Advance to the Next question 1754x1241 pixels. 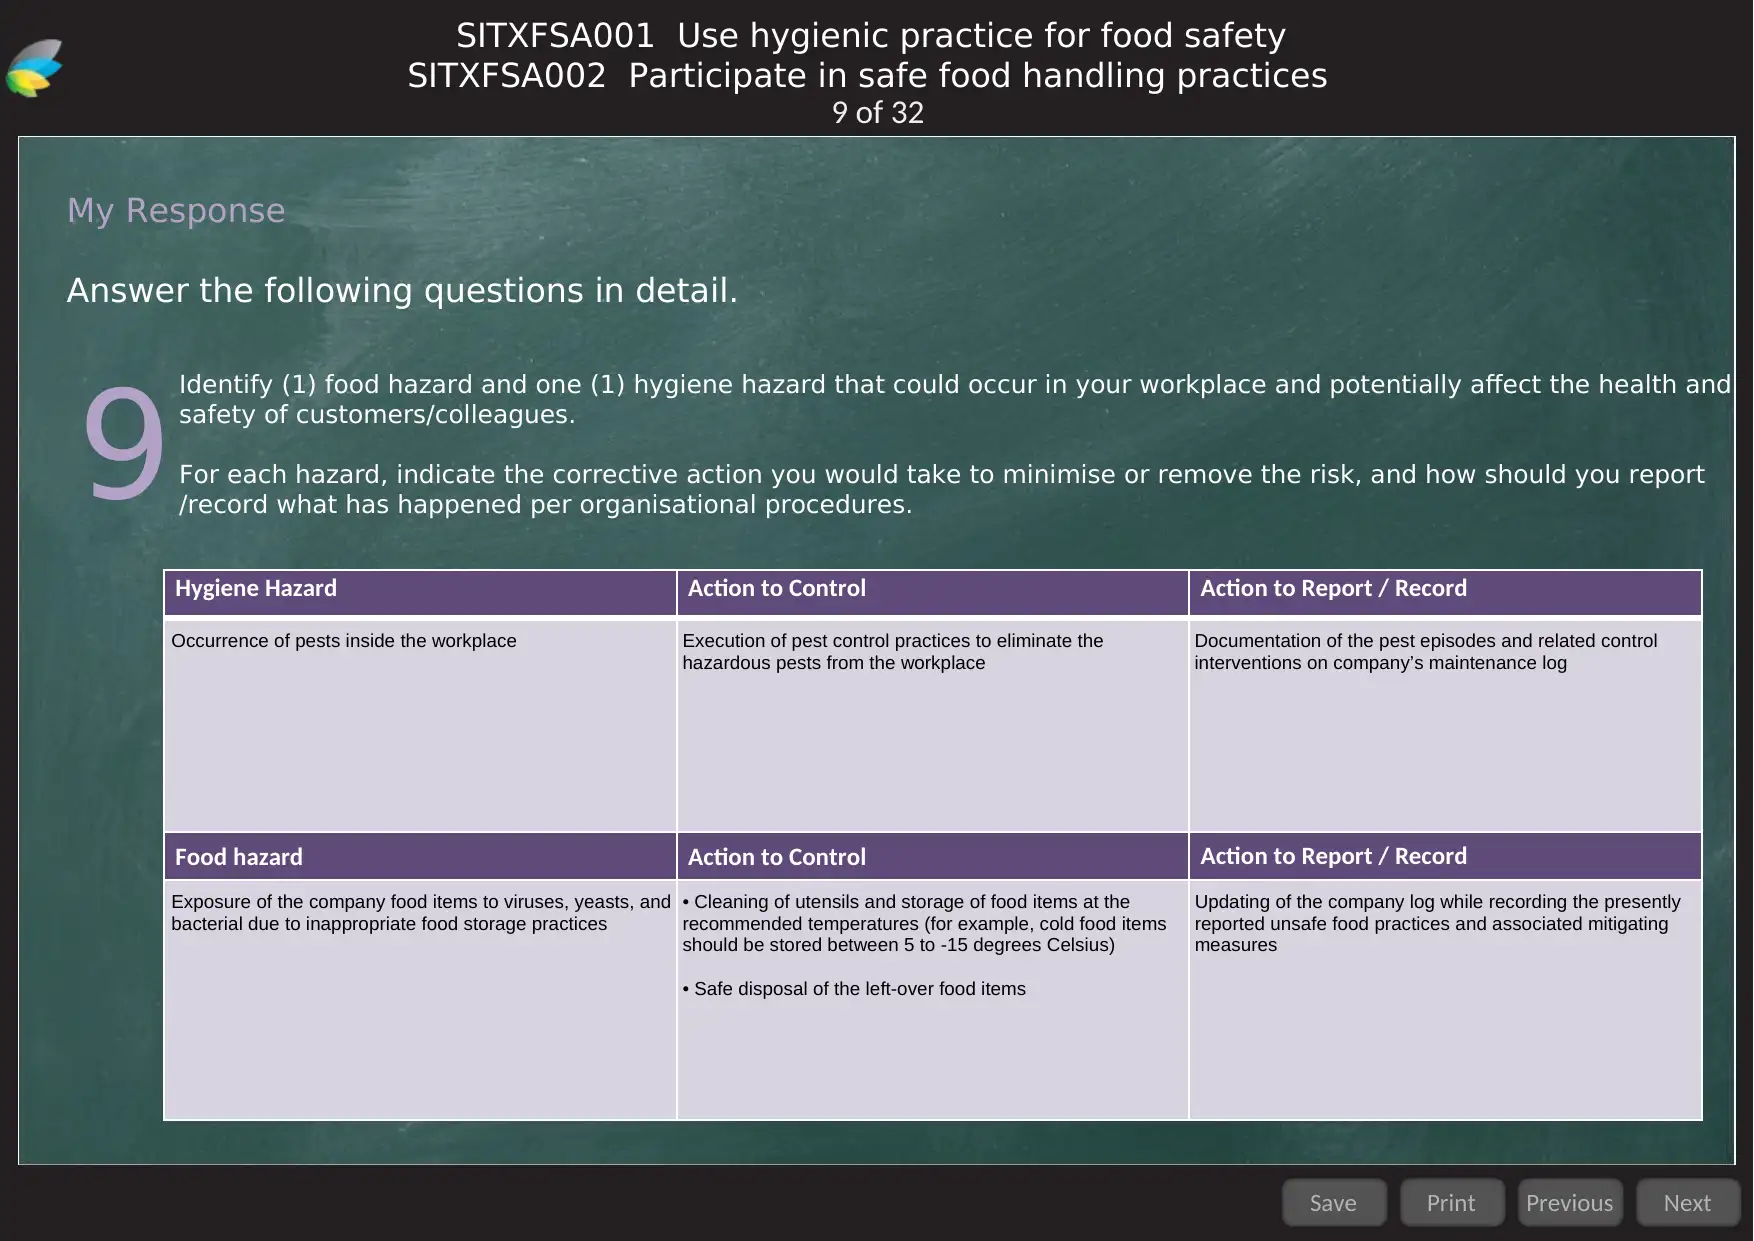click(1688, 1202)
